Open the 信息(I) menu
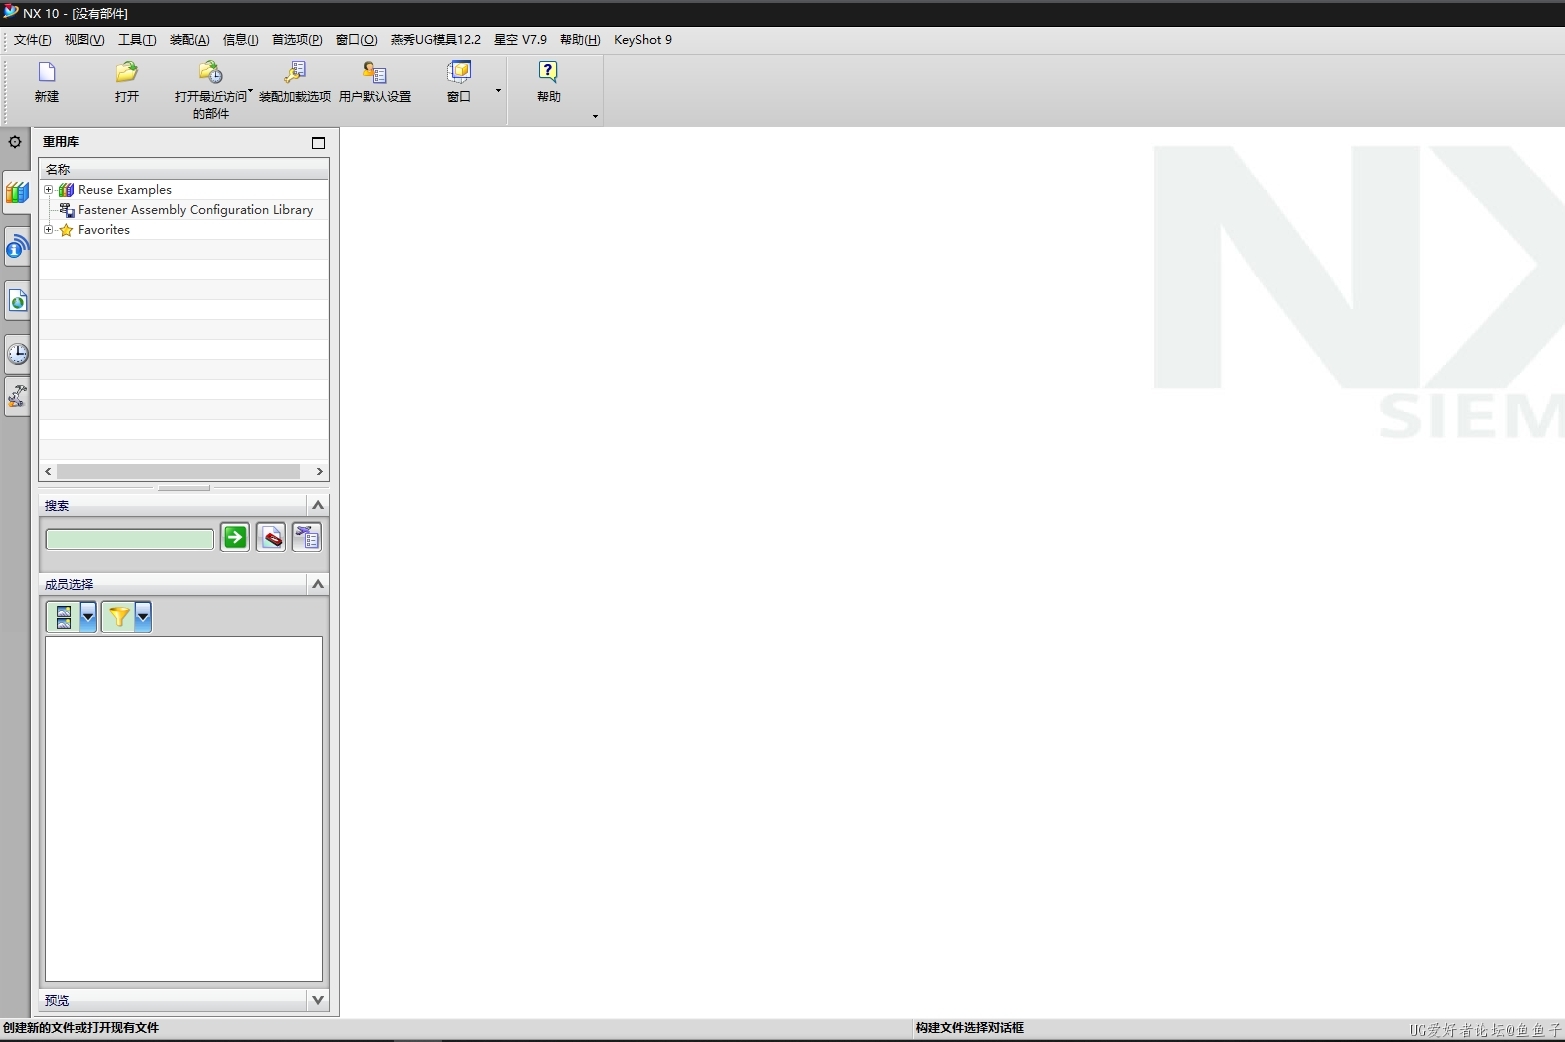This screenshot has height=1042, width=1565. 240,40
